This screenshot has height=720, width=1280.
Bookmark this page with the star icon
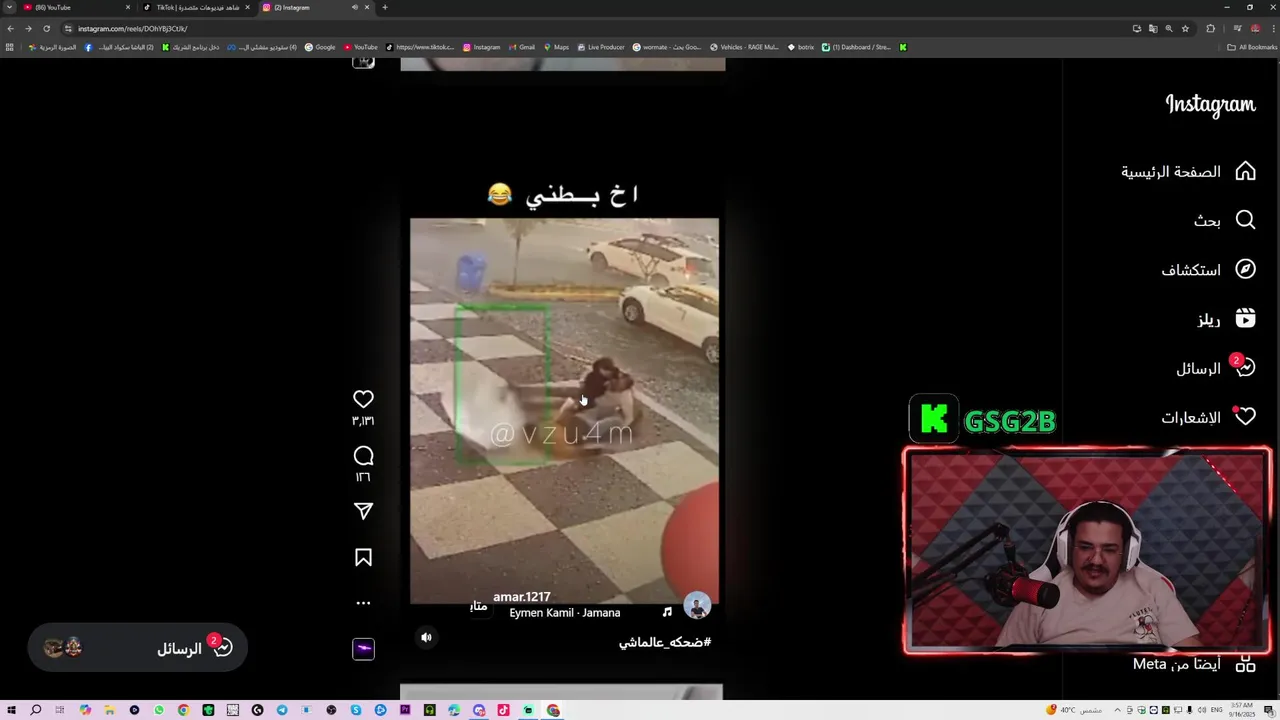point(1185,28)
